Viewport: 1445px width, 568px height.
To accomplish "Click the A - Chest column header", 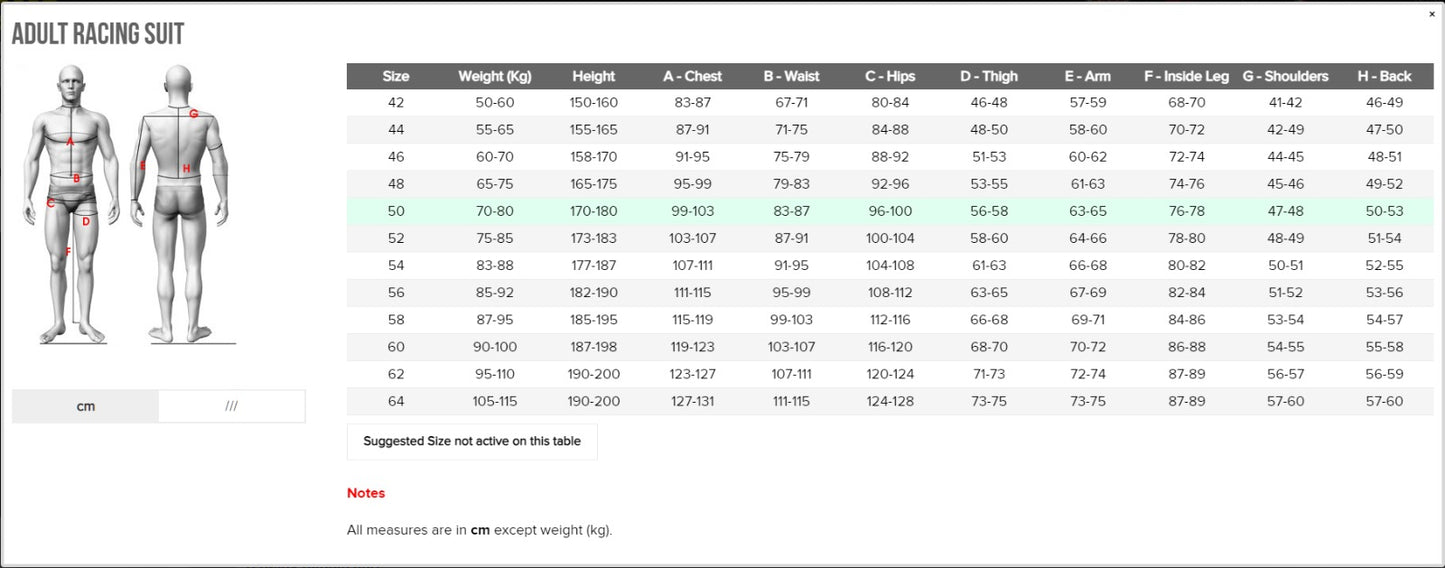I will (692, 76).
